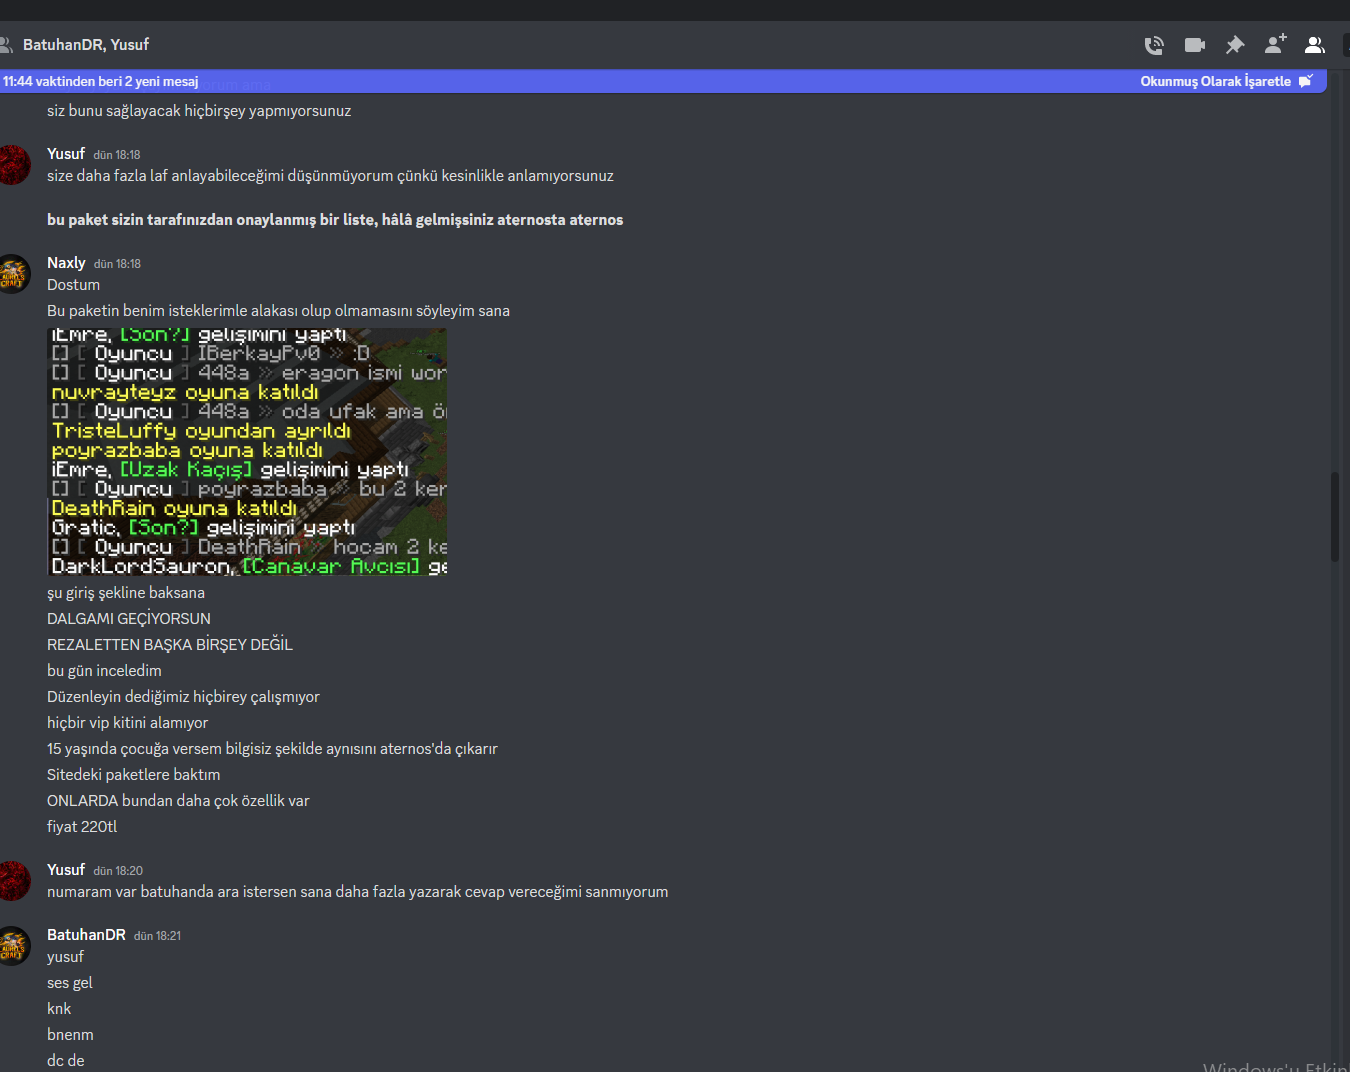Viewport: 1350px width, 1072px height.
Task: Click message 'bnenm'
Action: [70, 1035]
